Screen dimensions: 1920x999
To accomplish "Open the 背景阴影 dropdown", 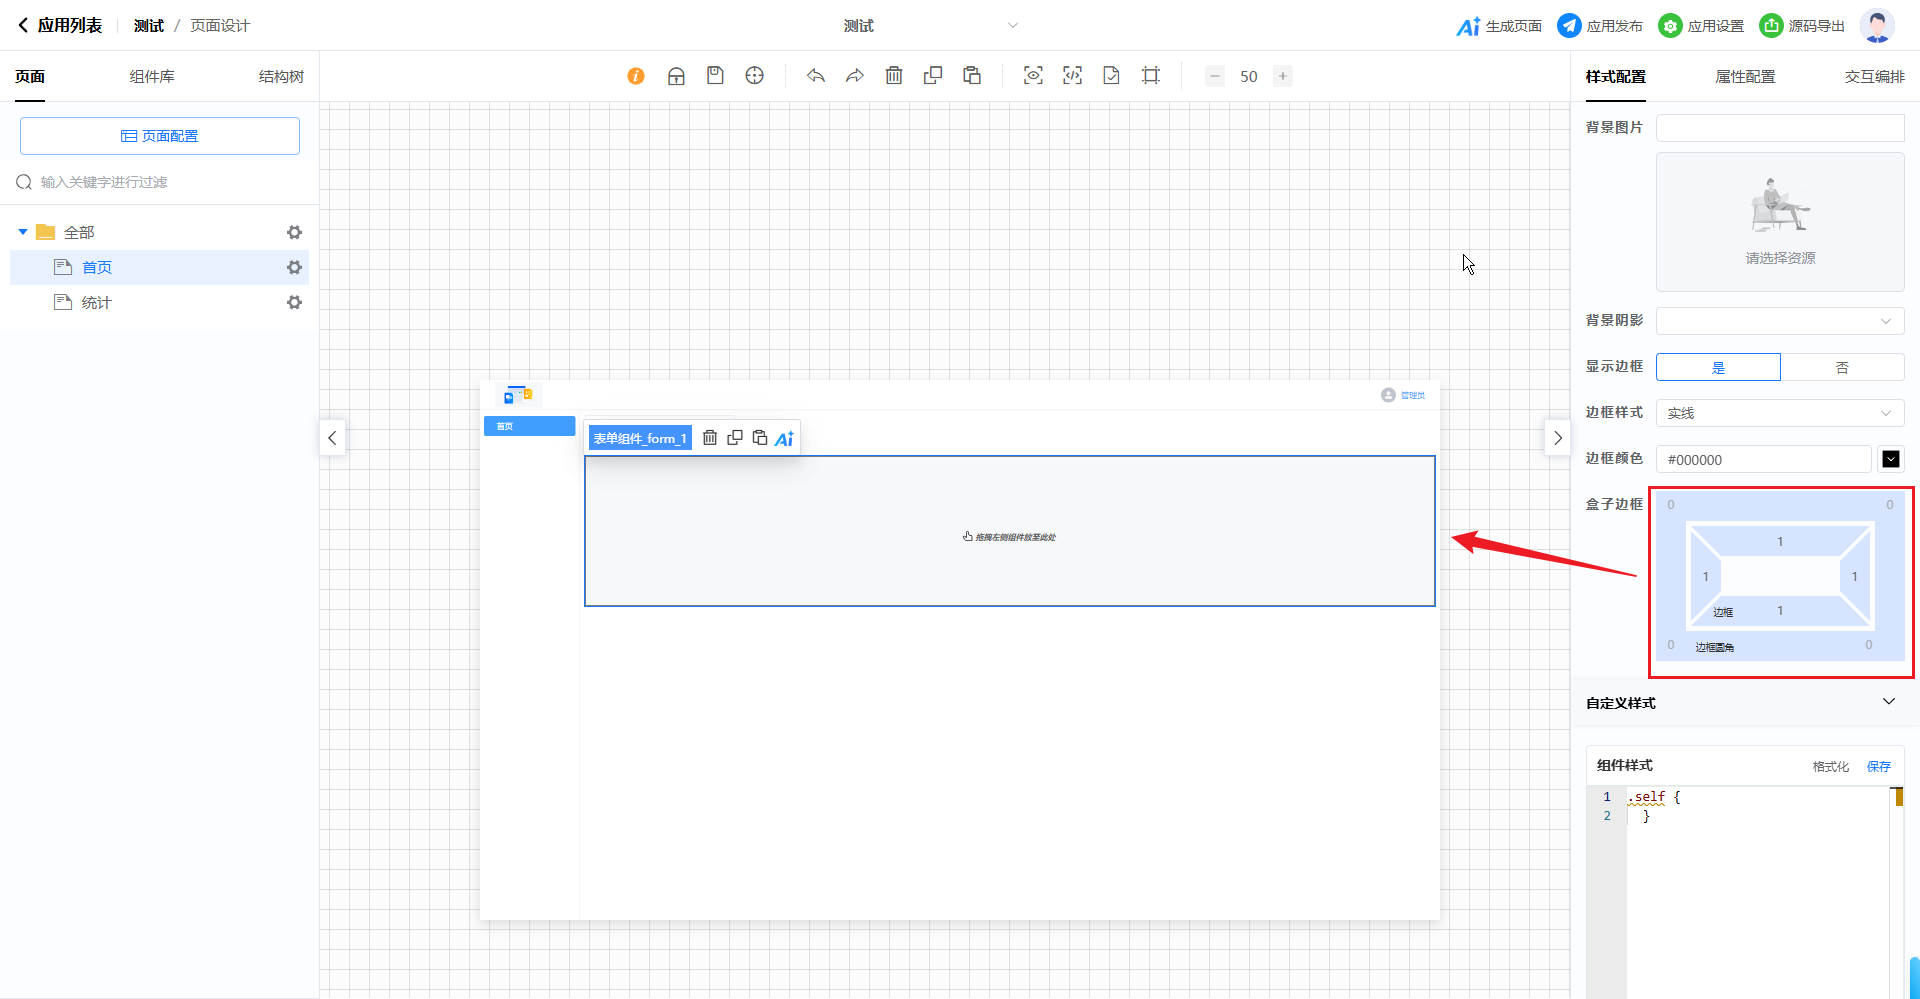I will (1780, 321).
